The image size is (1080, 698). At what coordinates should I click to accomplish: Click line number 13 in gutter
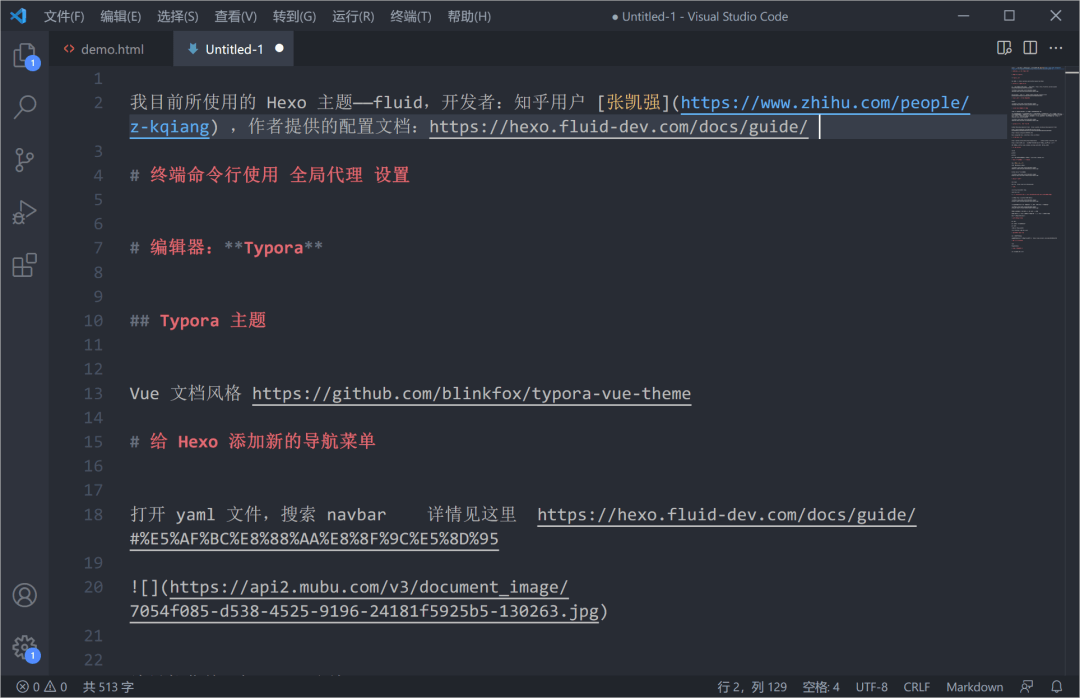point(93,393)
